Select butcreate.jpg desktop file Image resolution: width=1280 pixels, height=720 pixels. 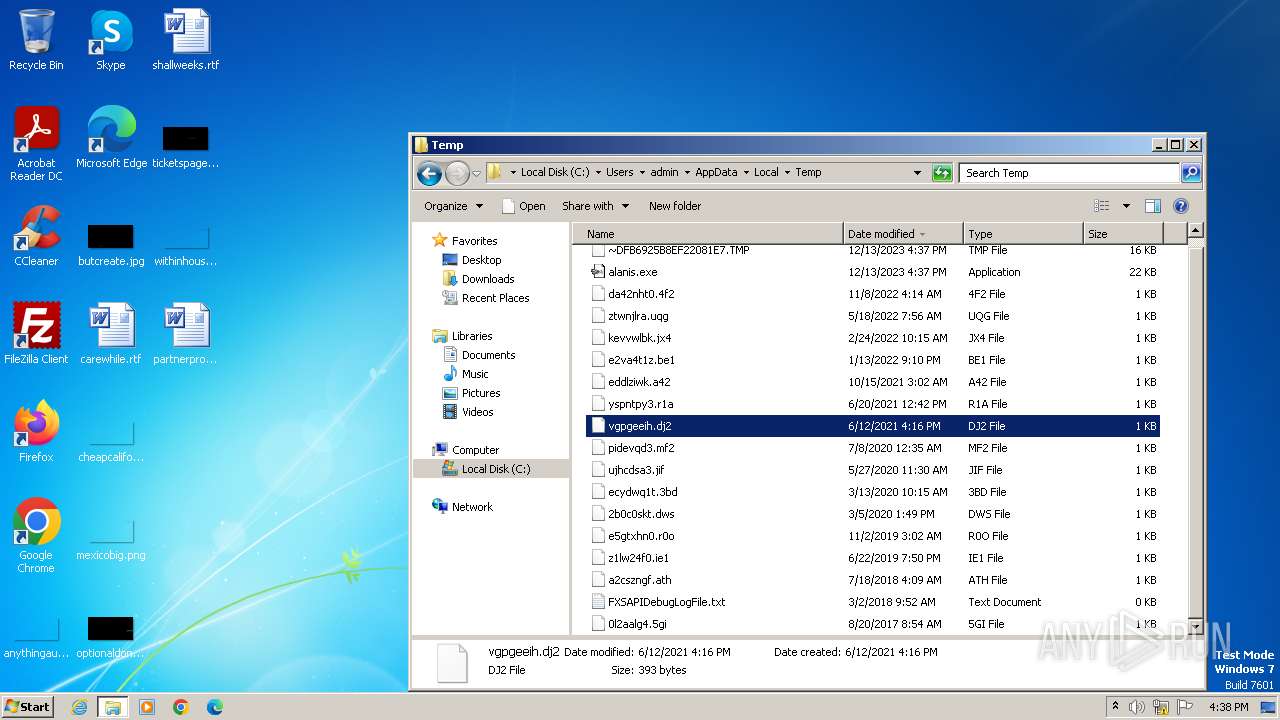tap(111, 246)
